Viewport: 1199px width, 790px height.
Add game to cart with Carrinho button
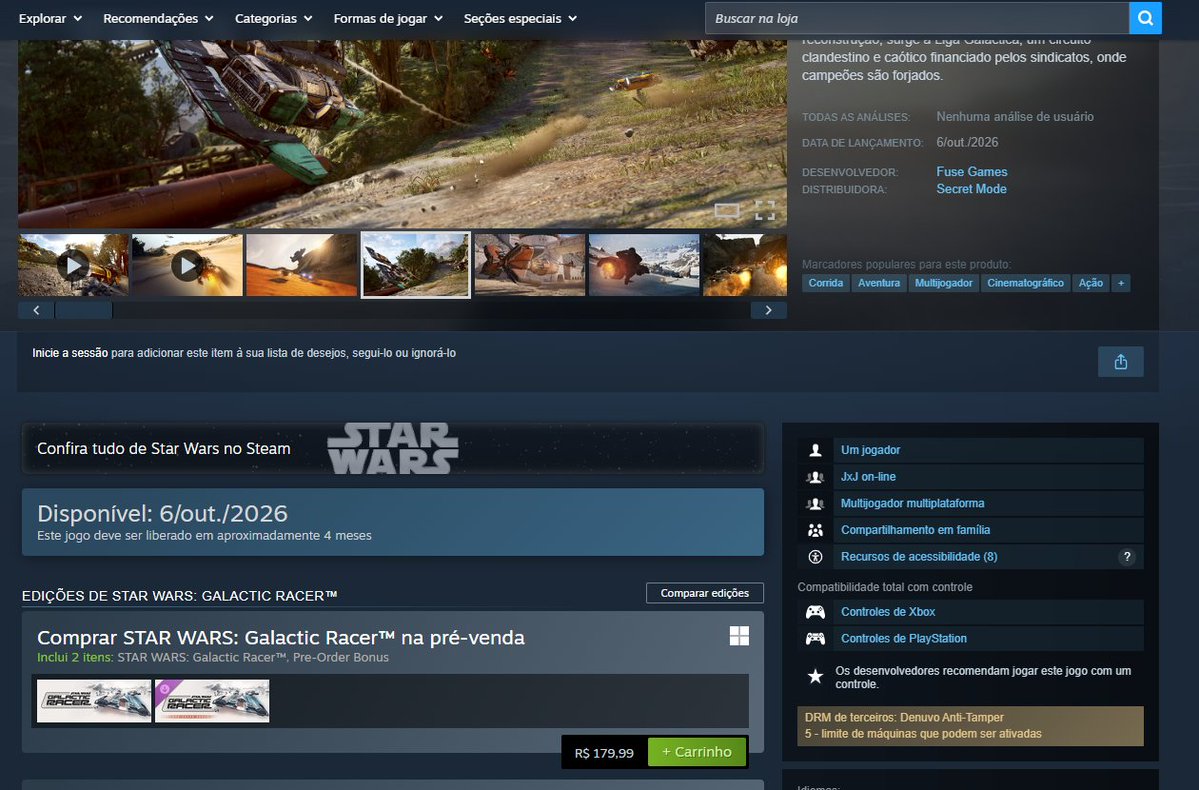(697, 753)
